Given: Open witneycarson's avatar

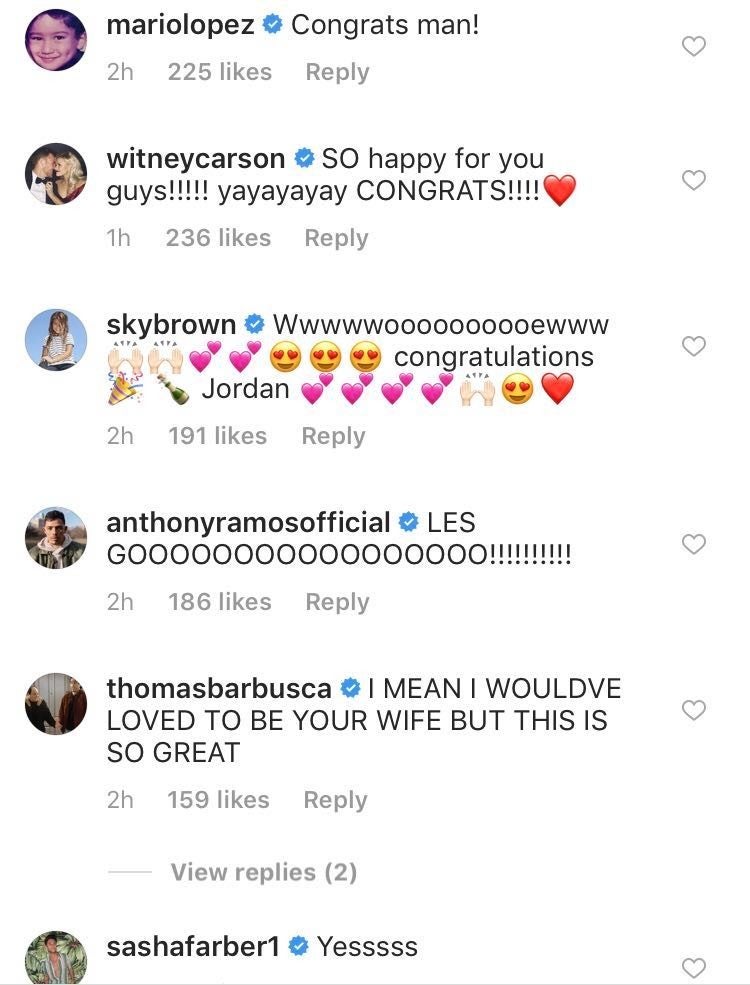Looking at the screenshot, I should (x=55, y=175).
